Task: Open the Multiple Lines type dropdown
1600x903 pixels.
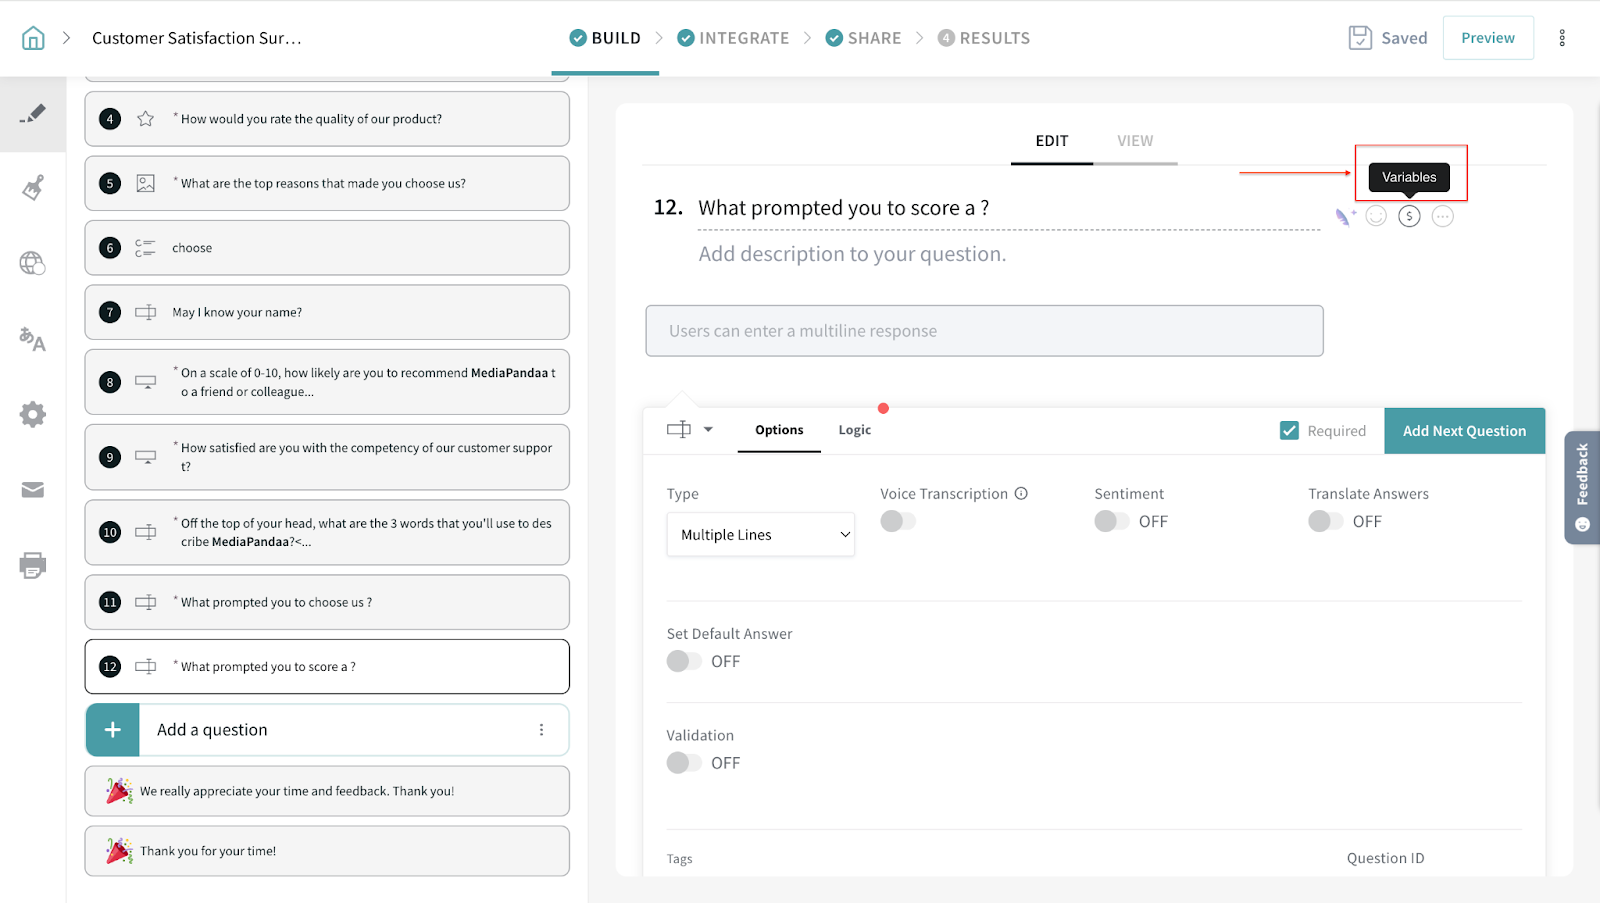Action: 760,535
